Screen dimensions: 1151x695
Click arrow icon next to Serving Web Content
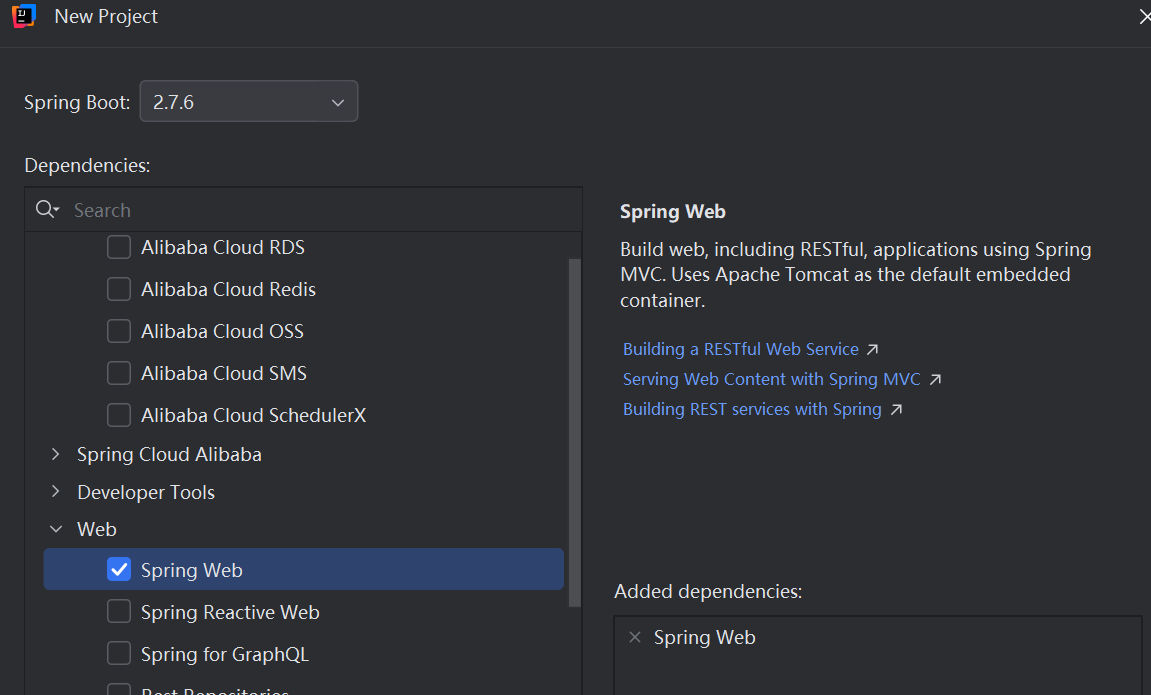pyautogui.click(x=934, y=379)
